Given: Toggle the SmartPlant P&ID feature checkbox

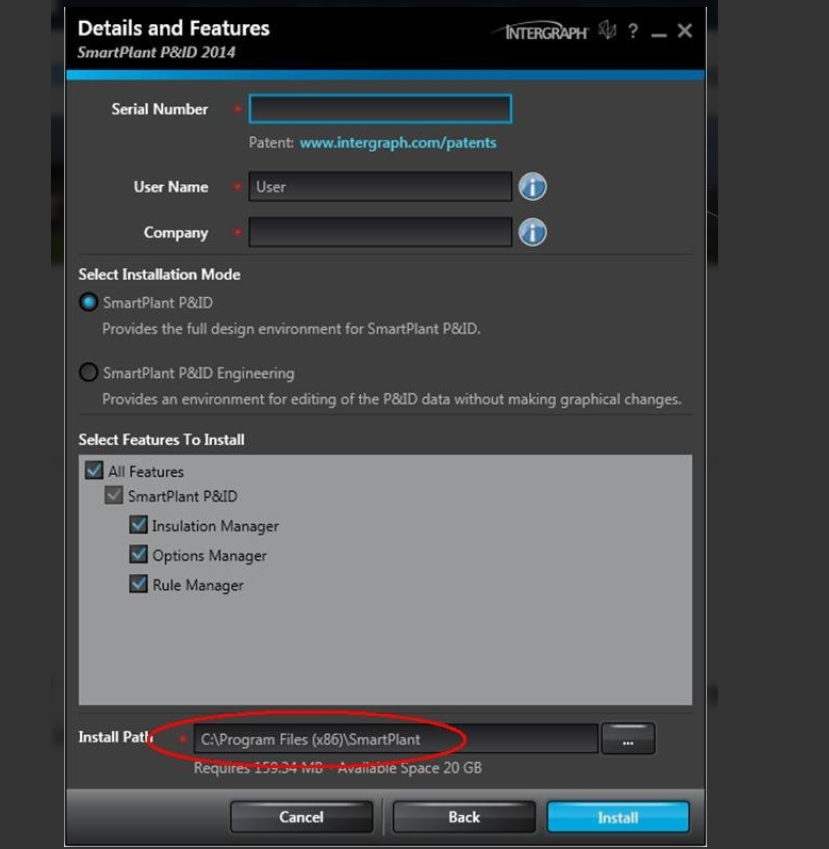Looking at the screenshot, I should coord(113,495).
